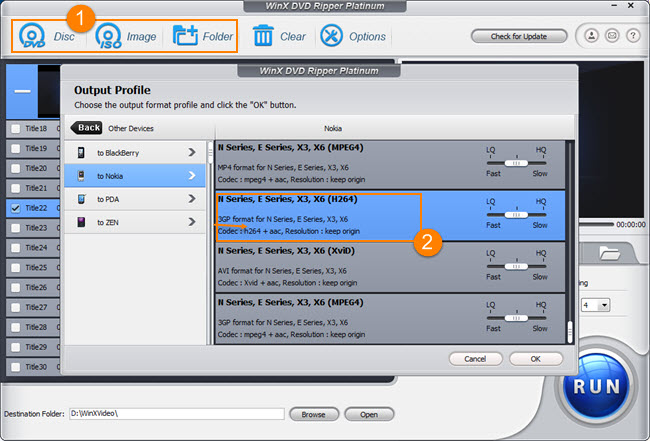Check the Title20 checkbox
Viewport: 650px width, 441px height.
(x=15, y=168)
